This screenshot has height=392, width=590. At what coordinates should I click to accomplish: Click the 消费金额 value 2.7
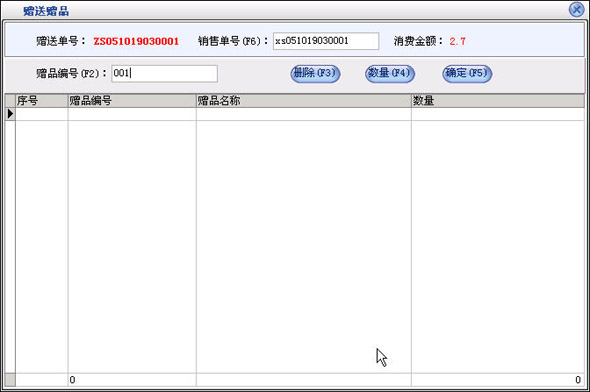[x=457, y=41]
